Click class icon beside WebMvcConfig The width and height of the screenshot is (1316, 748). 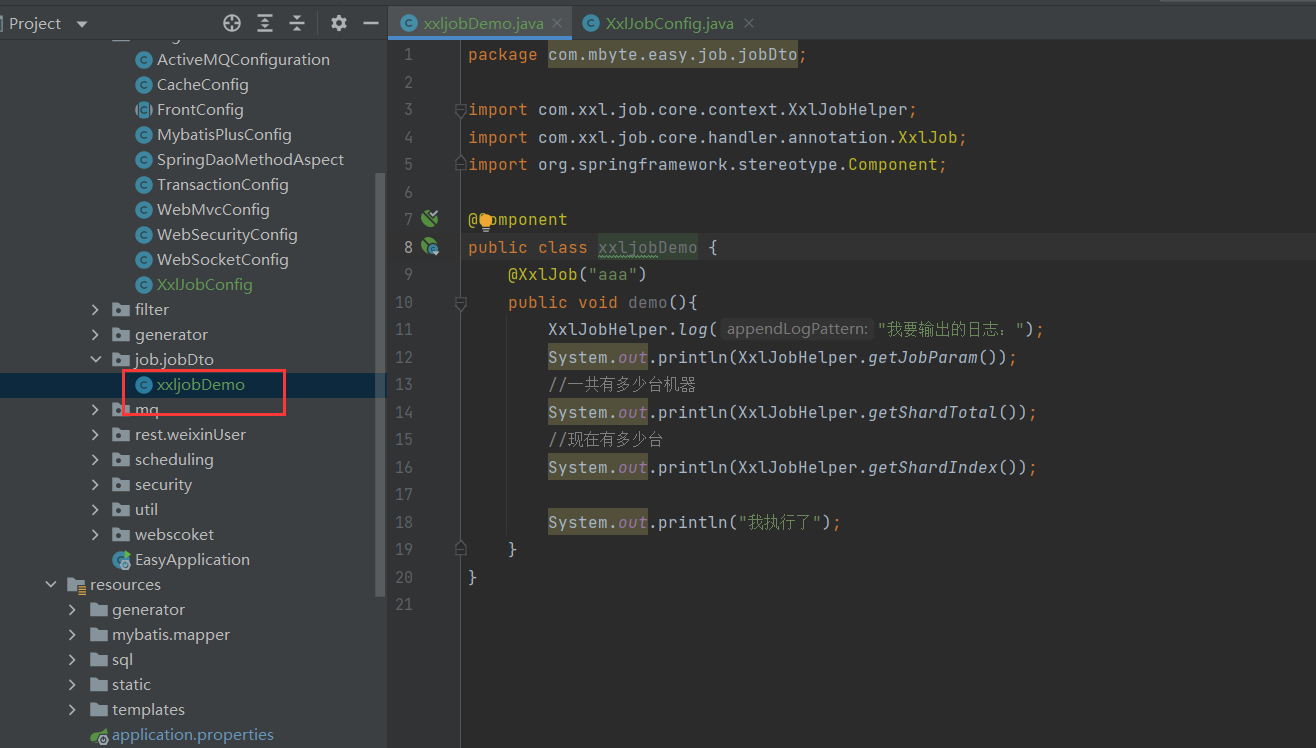pyautogui.click(x=143, y=210)
